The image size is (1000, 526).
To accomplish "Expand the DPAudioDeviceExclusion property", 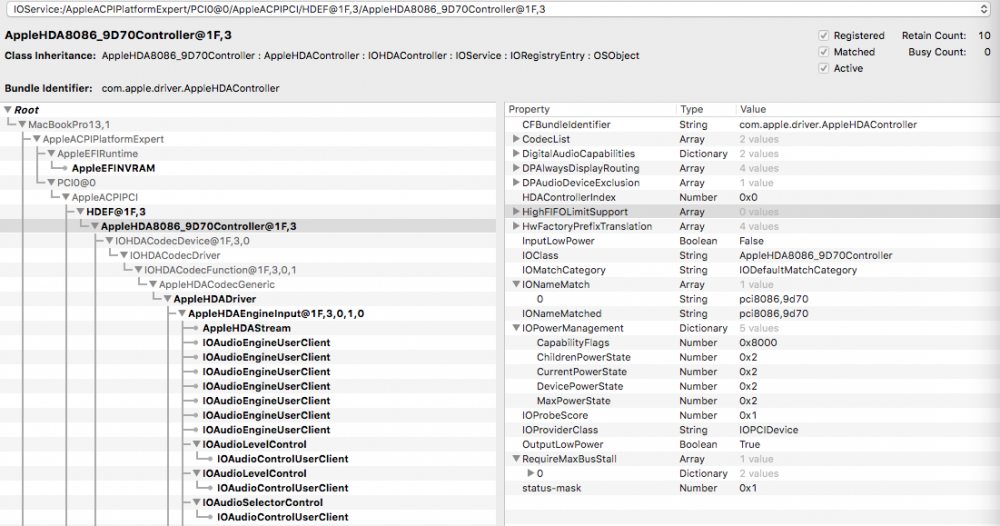I will pos(516,182).
